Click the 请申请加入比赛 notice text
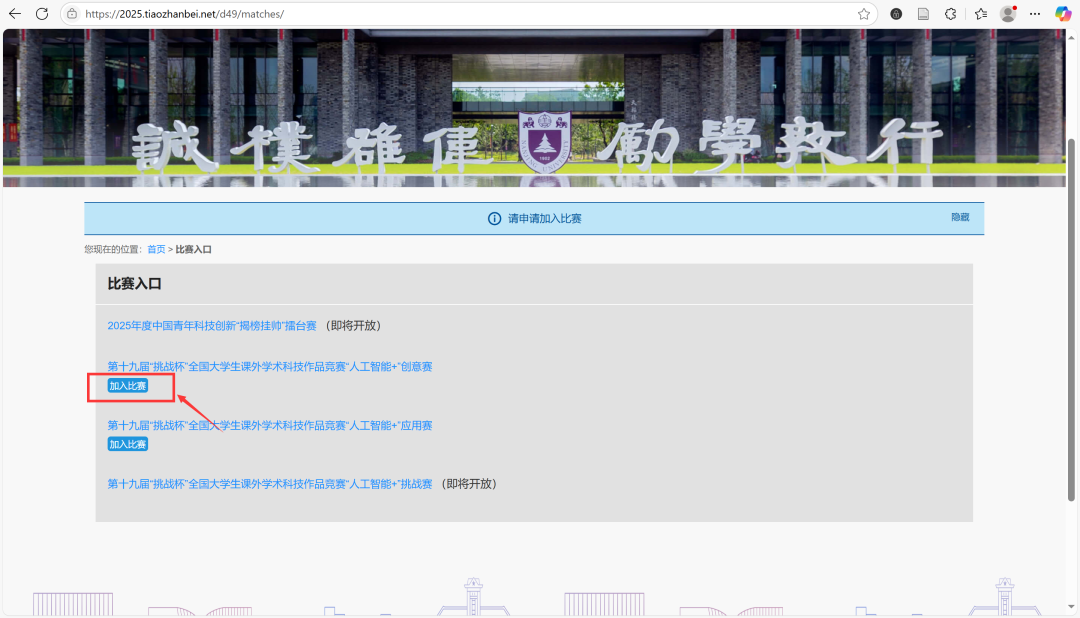 [x=545, y=218]
